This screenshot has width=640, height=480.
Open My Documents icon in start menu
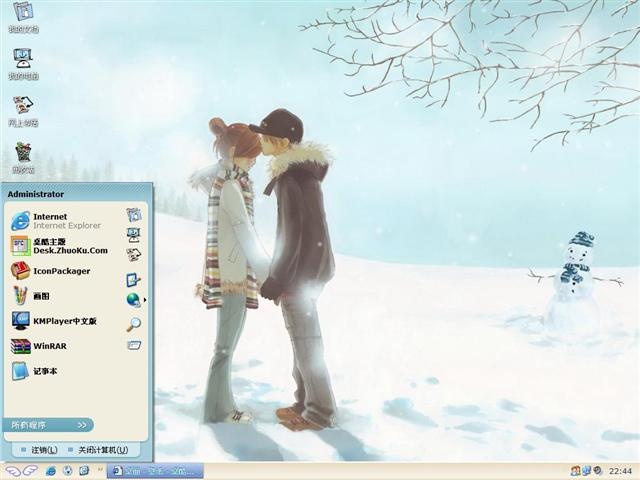[134, 214]
